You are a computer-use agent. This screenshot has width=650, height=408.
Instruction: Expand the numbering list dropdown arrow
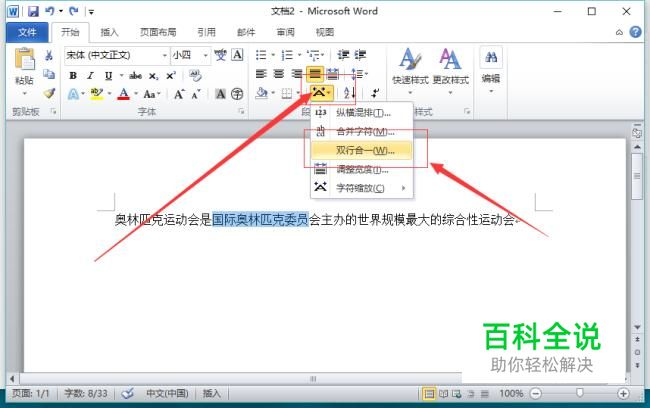pyautogui.click(x=299, y=55)
